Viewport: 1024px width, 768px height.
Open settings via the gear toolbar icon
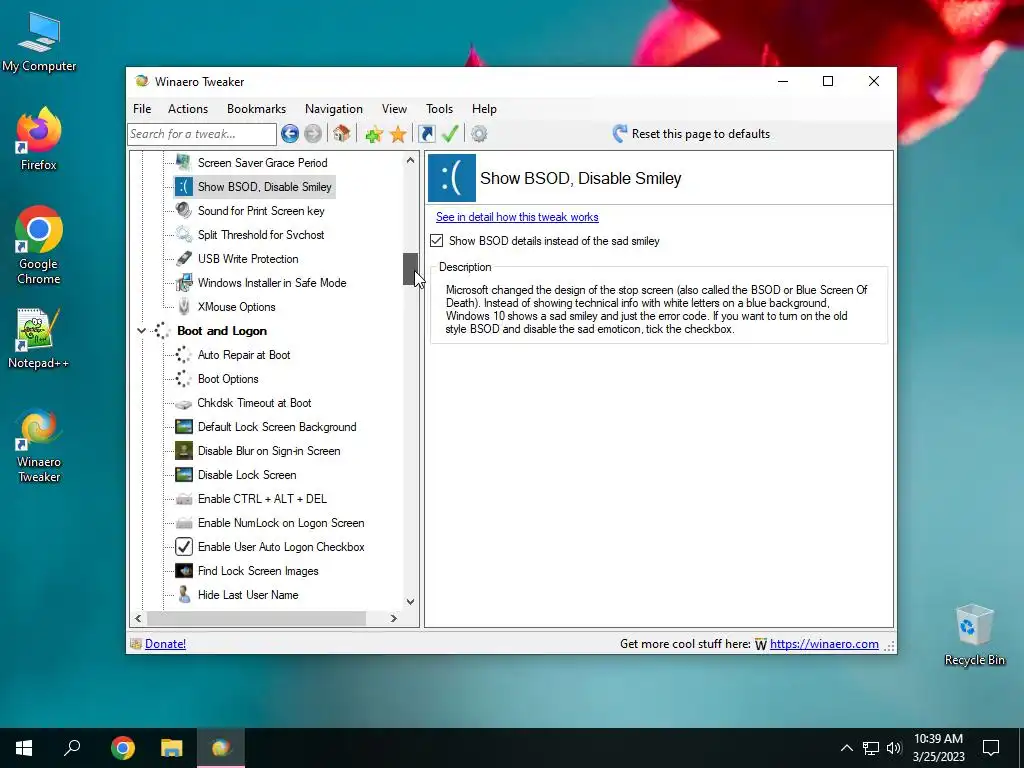[479, 134]
